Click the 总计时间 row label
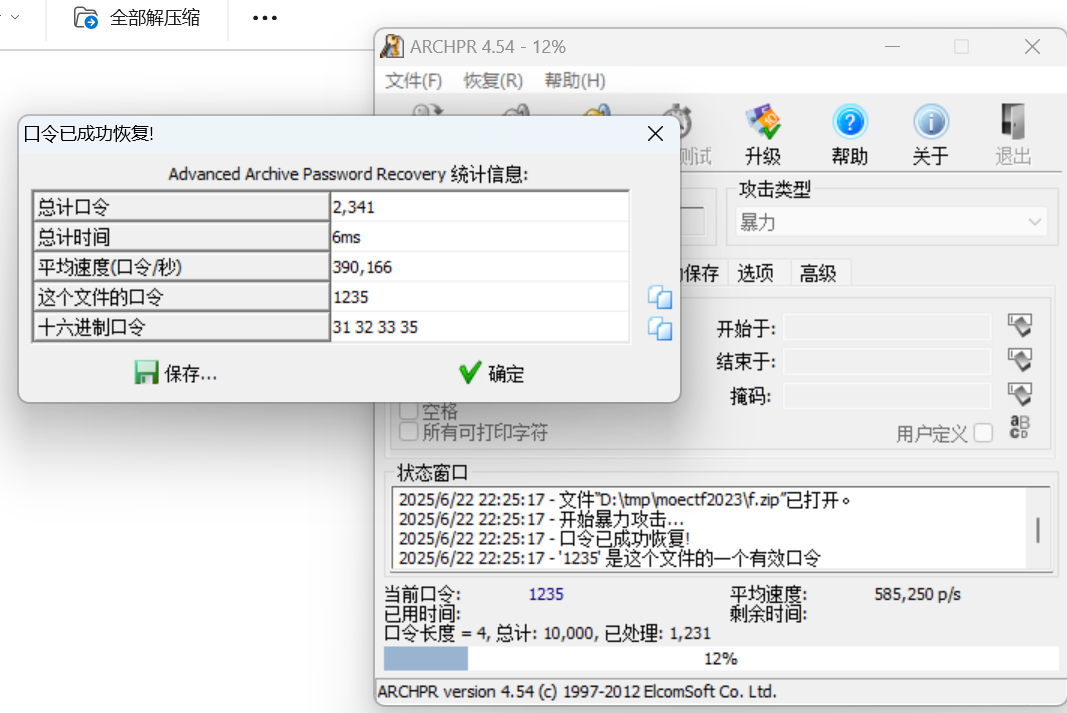 pos(181,237)
